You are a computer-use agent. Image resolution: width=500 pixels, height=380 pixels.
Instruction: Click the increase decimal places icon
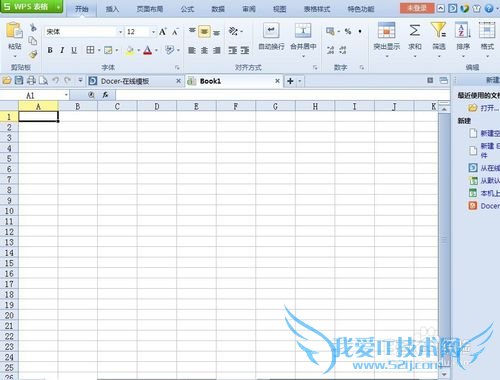[330, 50]
